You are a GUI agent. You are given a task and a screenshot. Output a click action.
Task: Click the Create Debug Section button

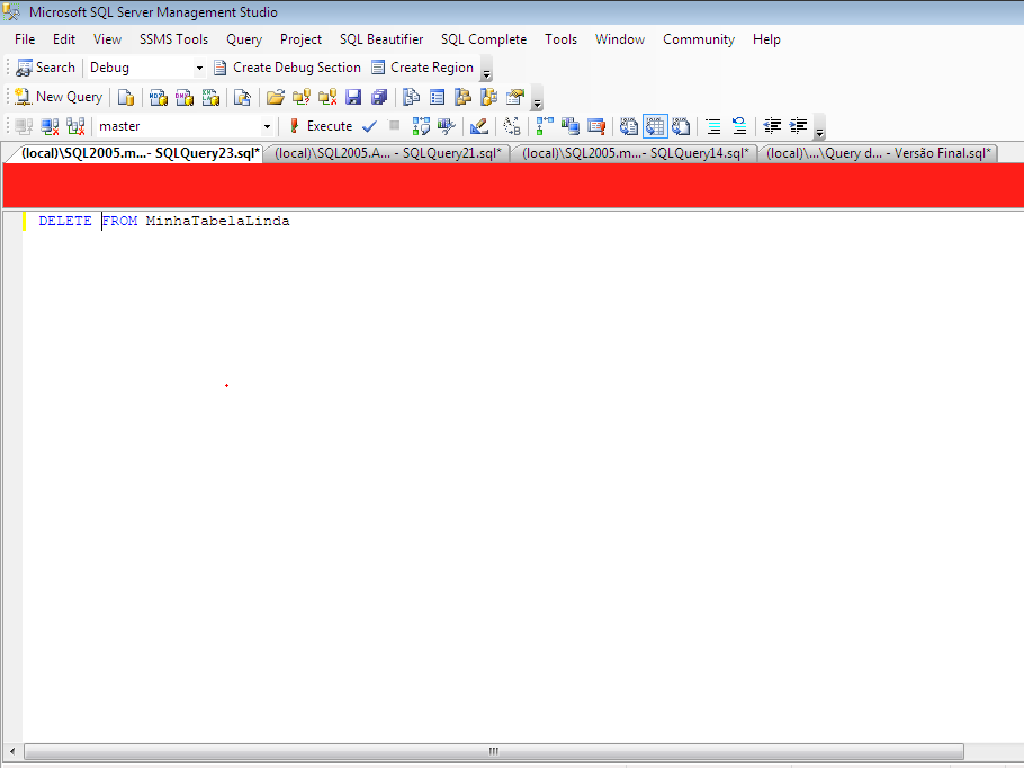[287, 67]
